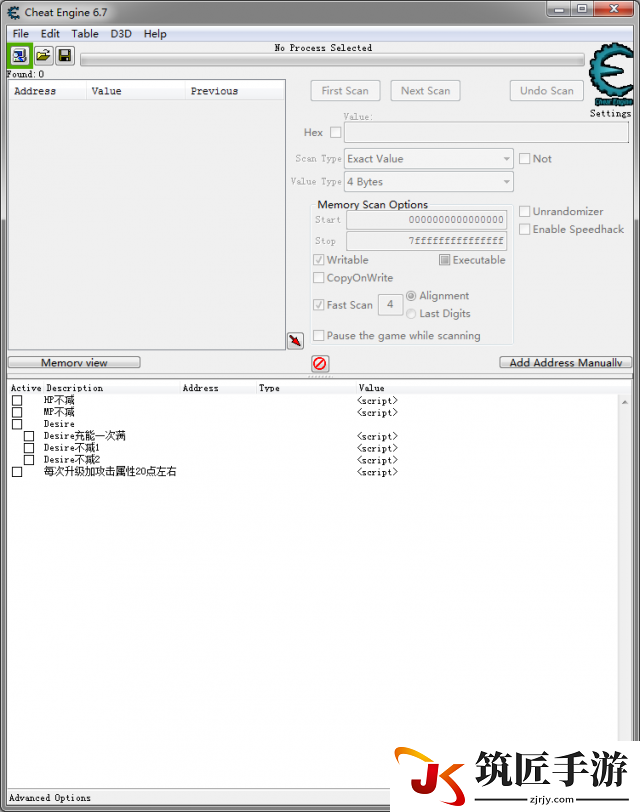
Task: Activate the HP不减 script checkbox
Action: [17, 400]
